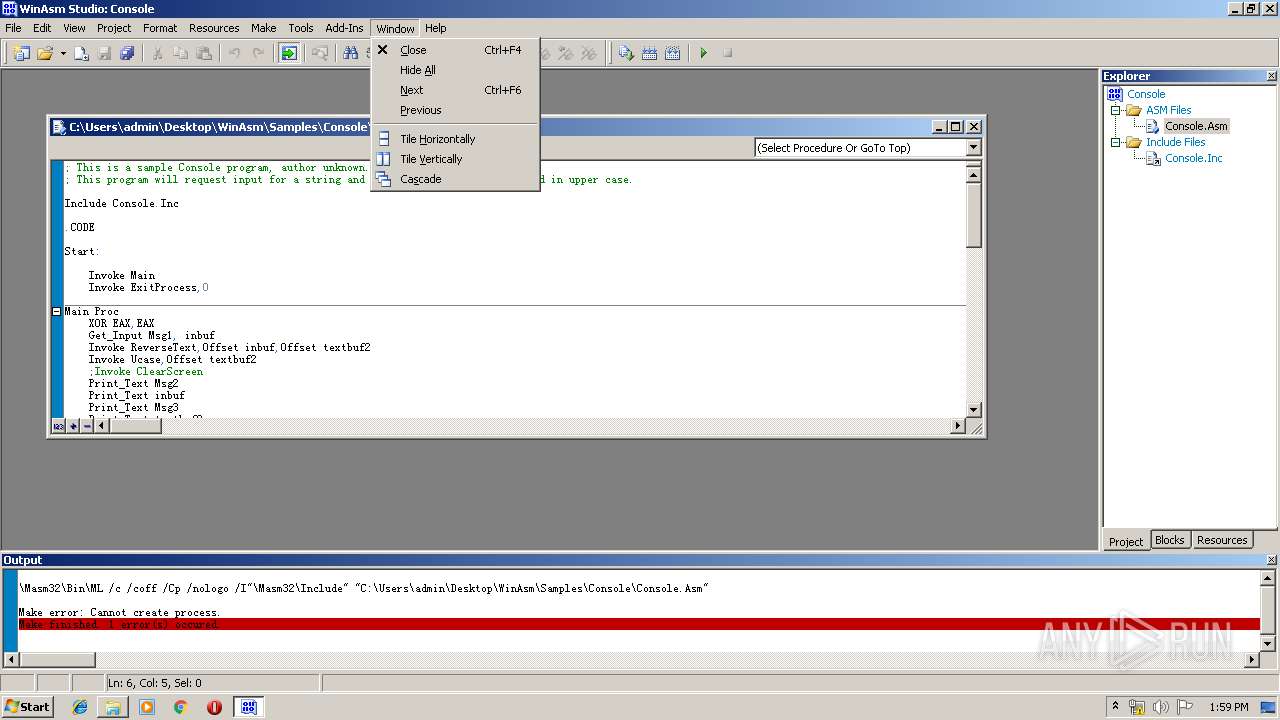Click the expand all blocks plus button
1280x720 pixels.
pos(73,427)
